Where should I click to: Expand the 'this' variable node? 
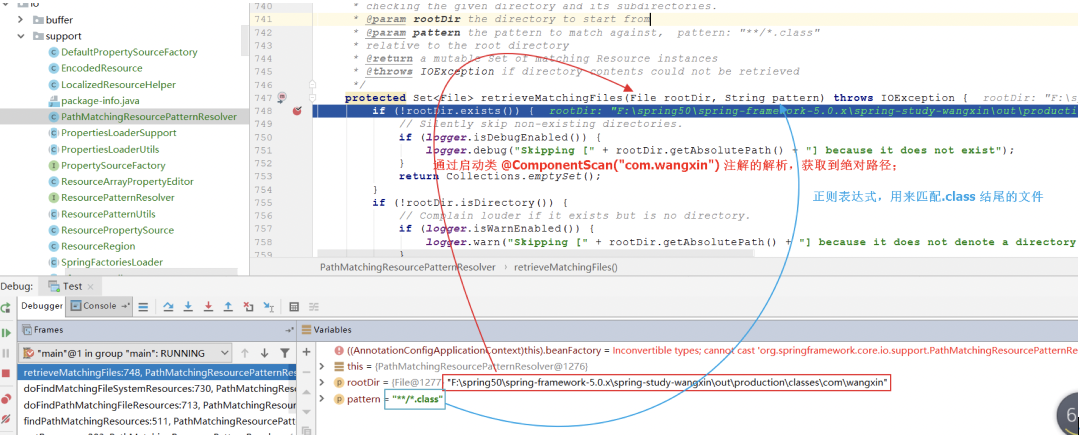tap(322, 366)
